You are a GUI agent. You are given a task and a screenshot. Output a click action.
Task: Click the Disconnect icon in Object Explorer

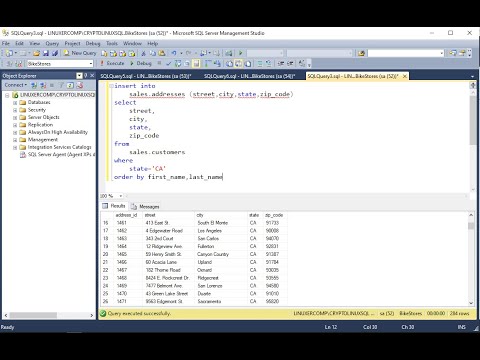point(43,85)
